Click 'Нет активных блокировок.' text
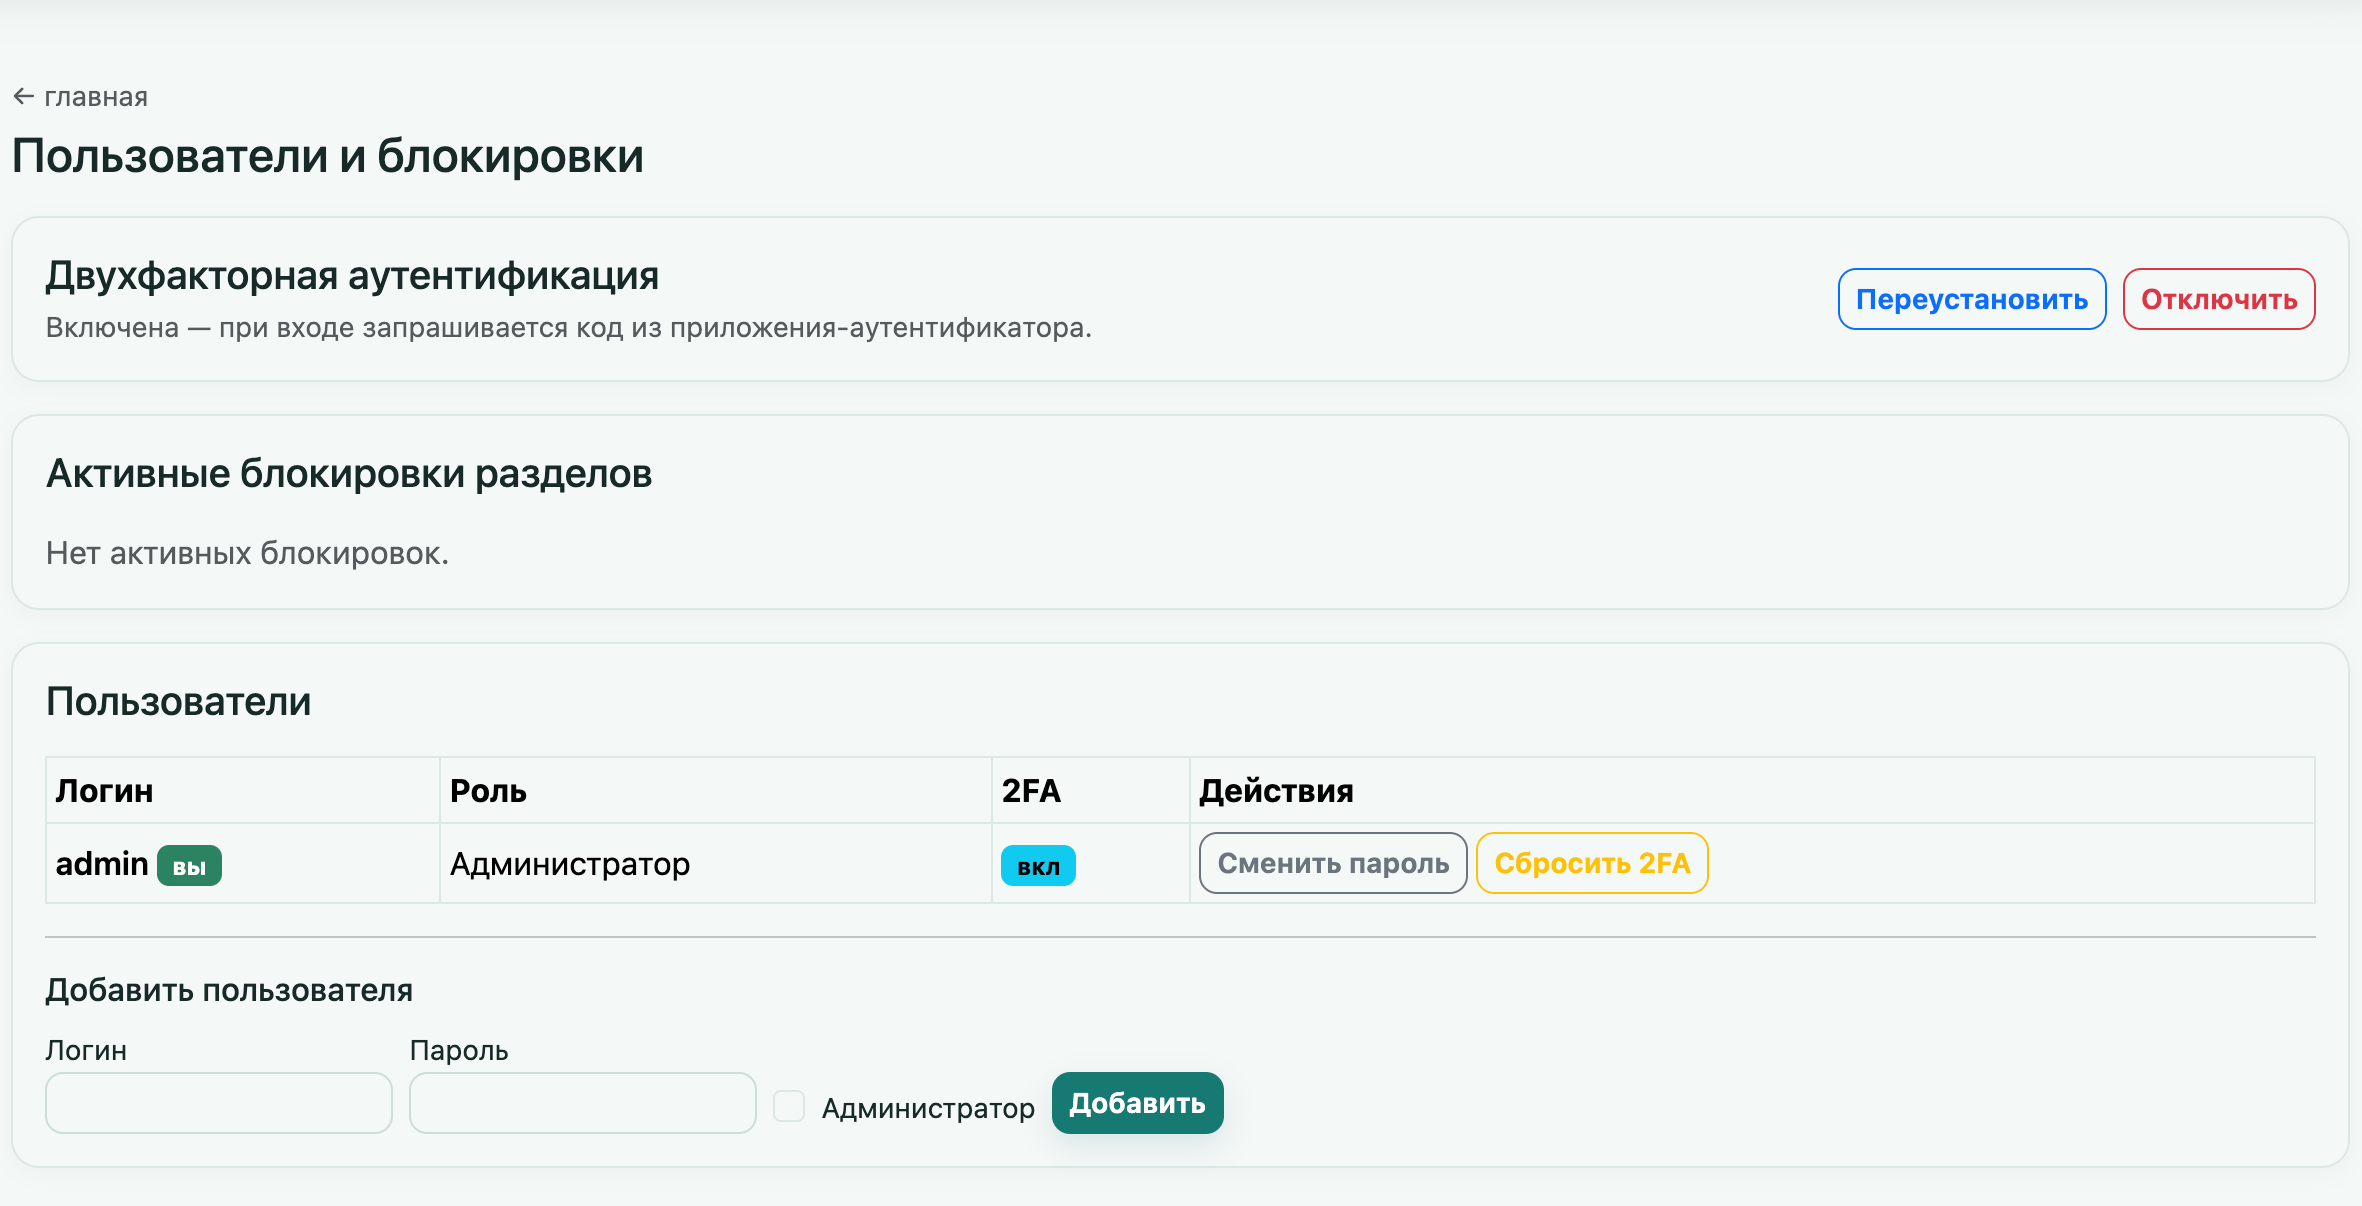Screen dimensions: 2362x1206 247,553
